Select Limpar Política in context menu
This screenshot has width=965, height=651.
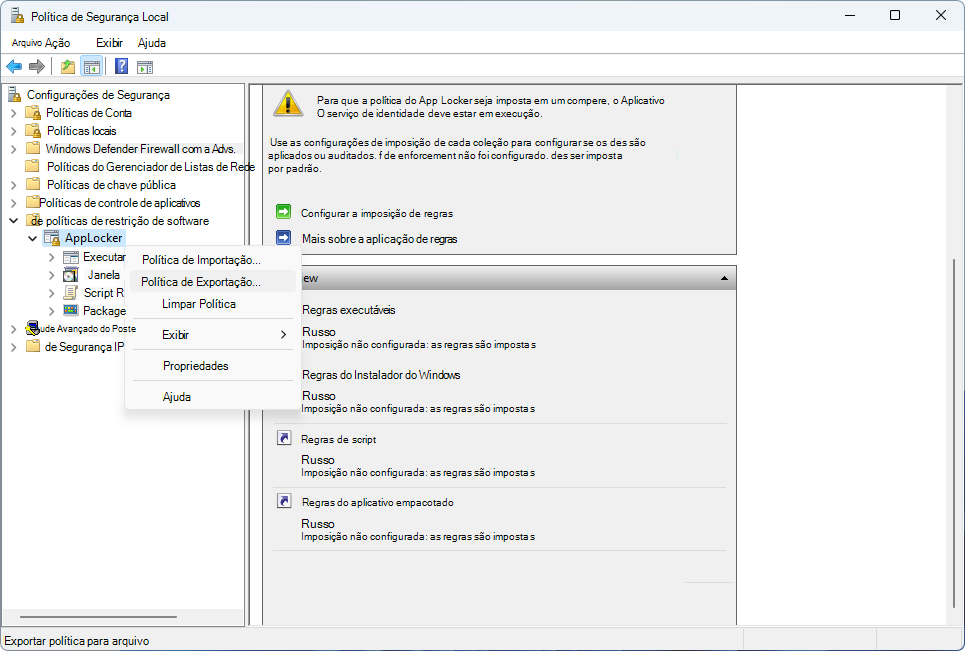[x=213, y=303]
